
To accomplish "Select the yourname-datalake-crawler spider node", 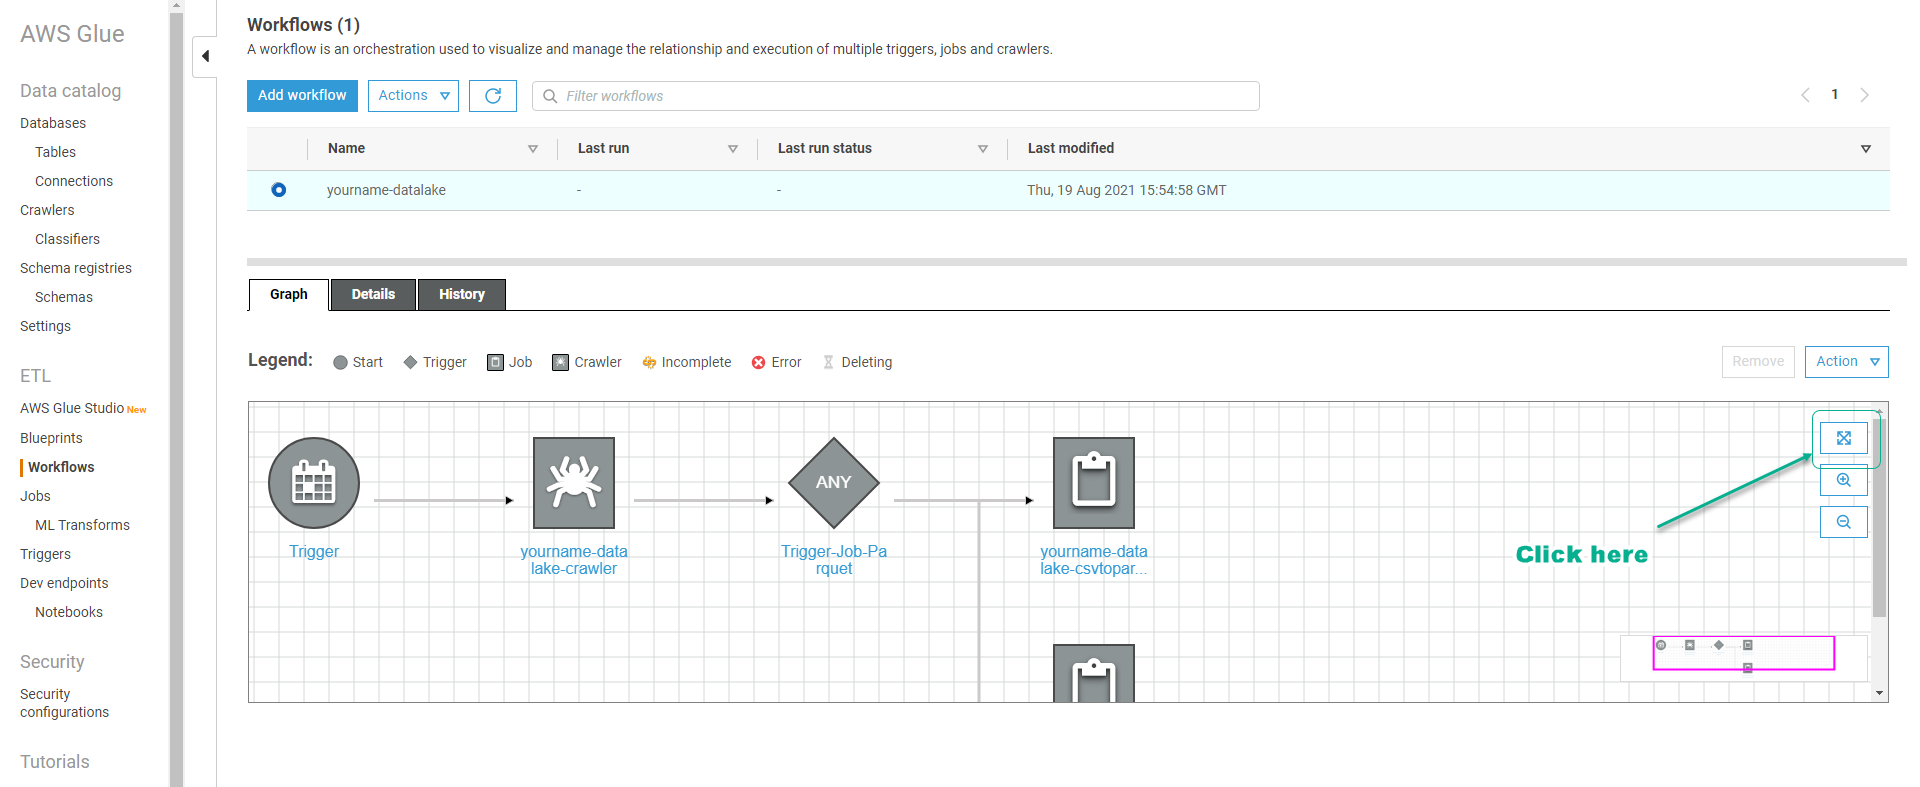I will point(574,483).
